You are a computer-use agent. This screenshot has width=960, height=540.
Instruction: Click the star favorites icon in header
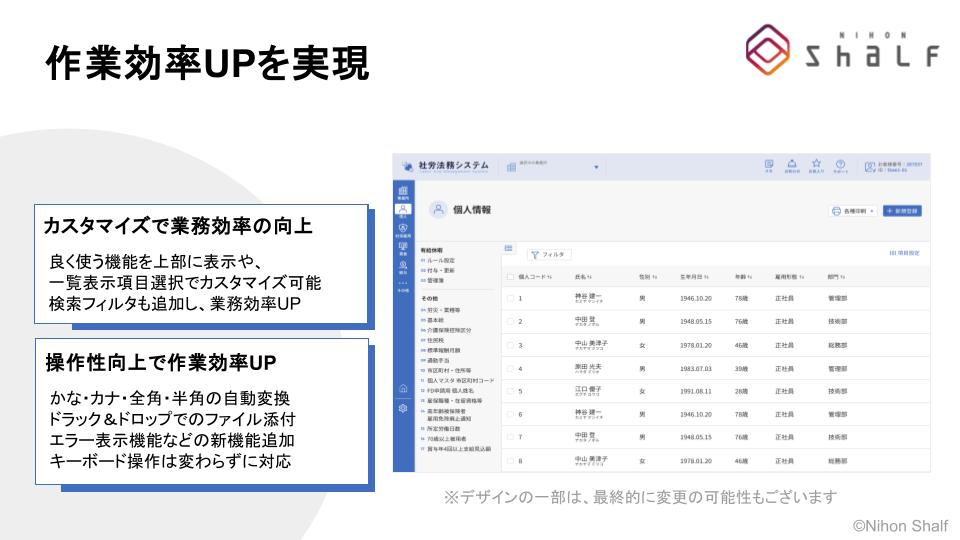point(816,163)
